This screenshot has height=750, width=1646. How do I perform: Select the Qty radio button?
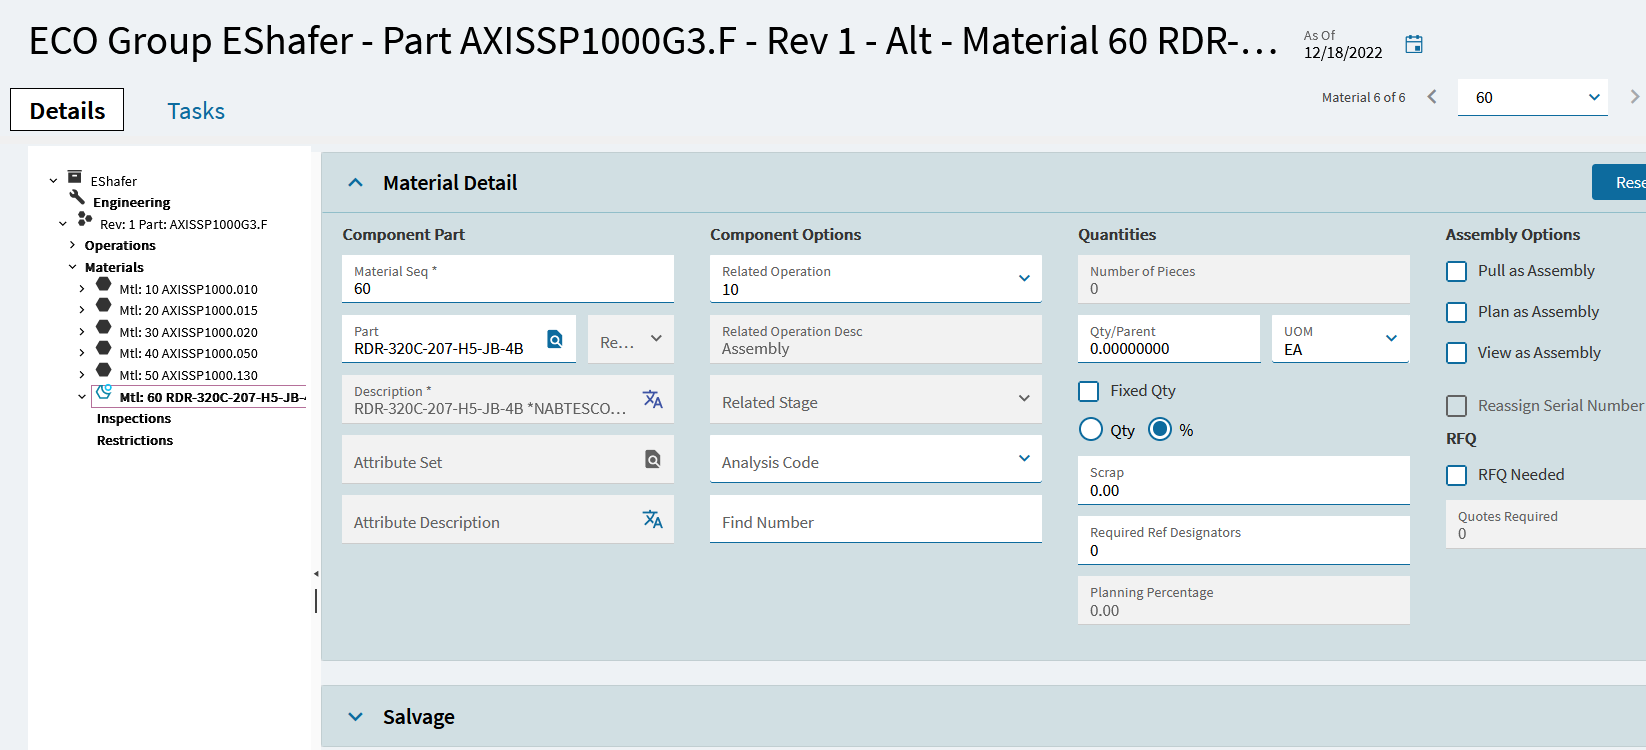coord(1091,430)
